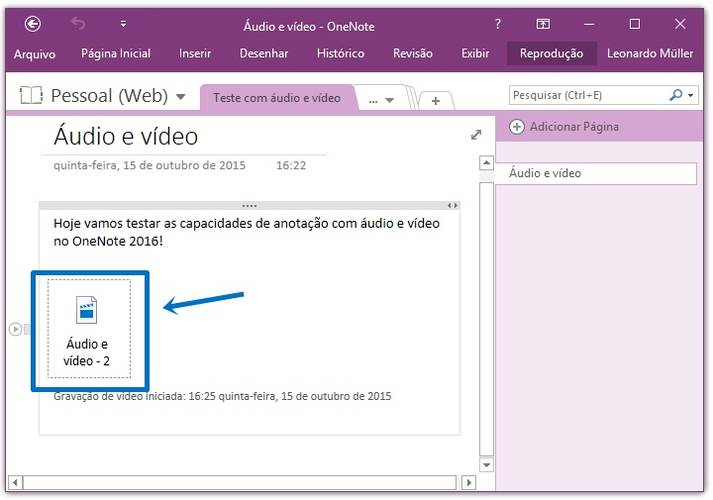Select the Áudio e vídeo page in list
Image resolution: width=713 pixels, height=500 pixels.
(596, 173)
